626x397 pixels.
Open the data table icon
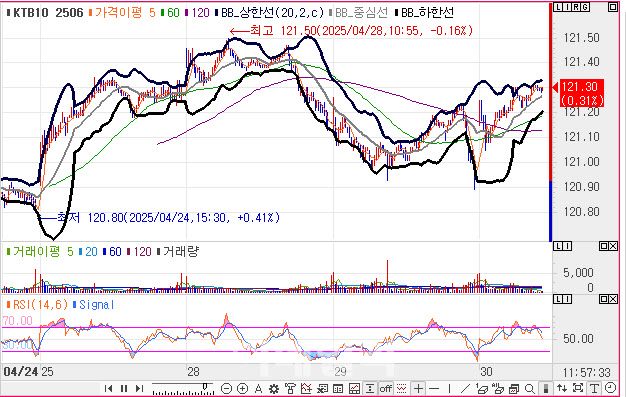[x=338, y=388]
